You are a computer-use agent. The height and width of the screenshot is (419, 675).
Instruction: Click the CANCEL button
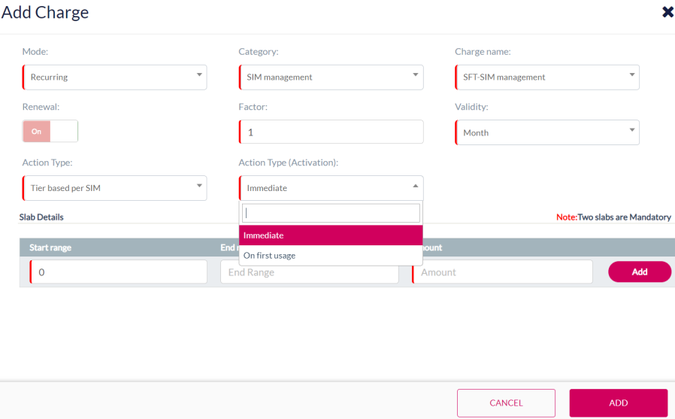pos(506,403)
